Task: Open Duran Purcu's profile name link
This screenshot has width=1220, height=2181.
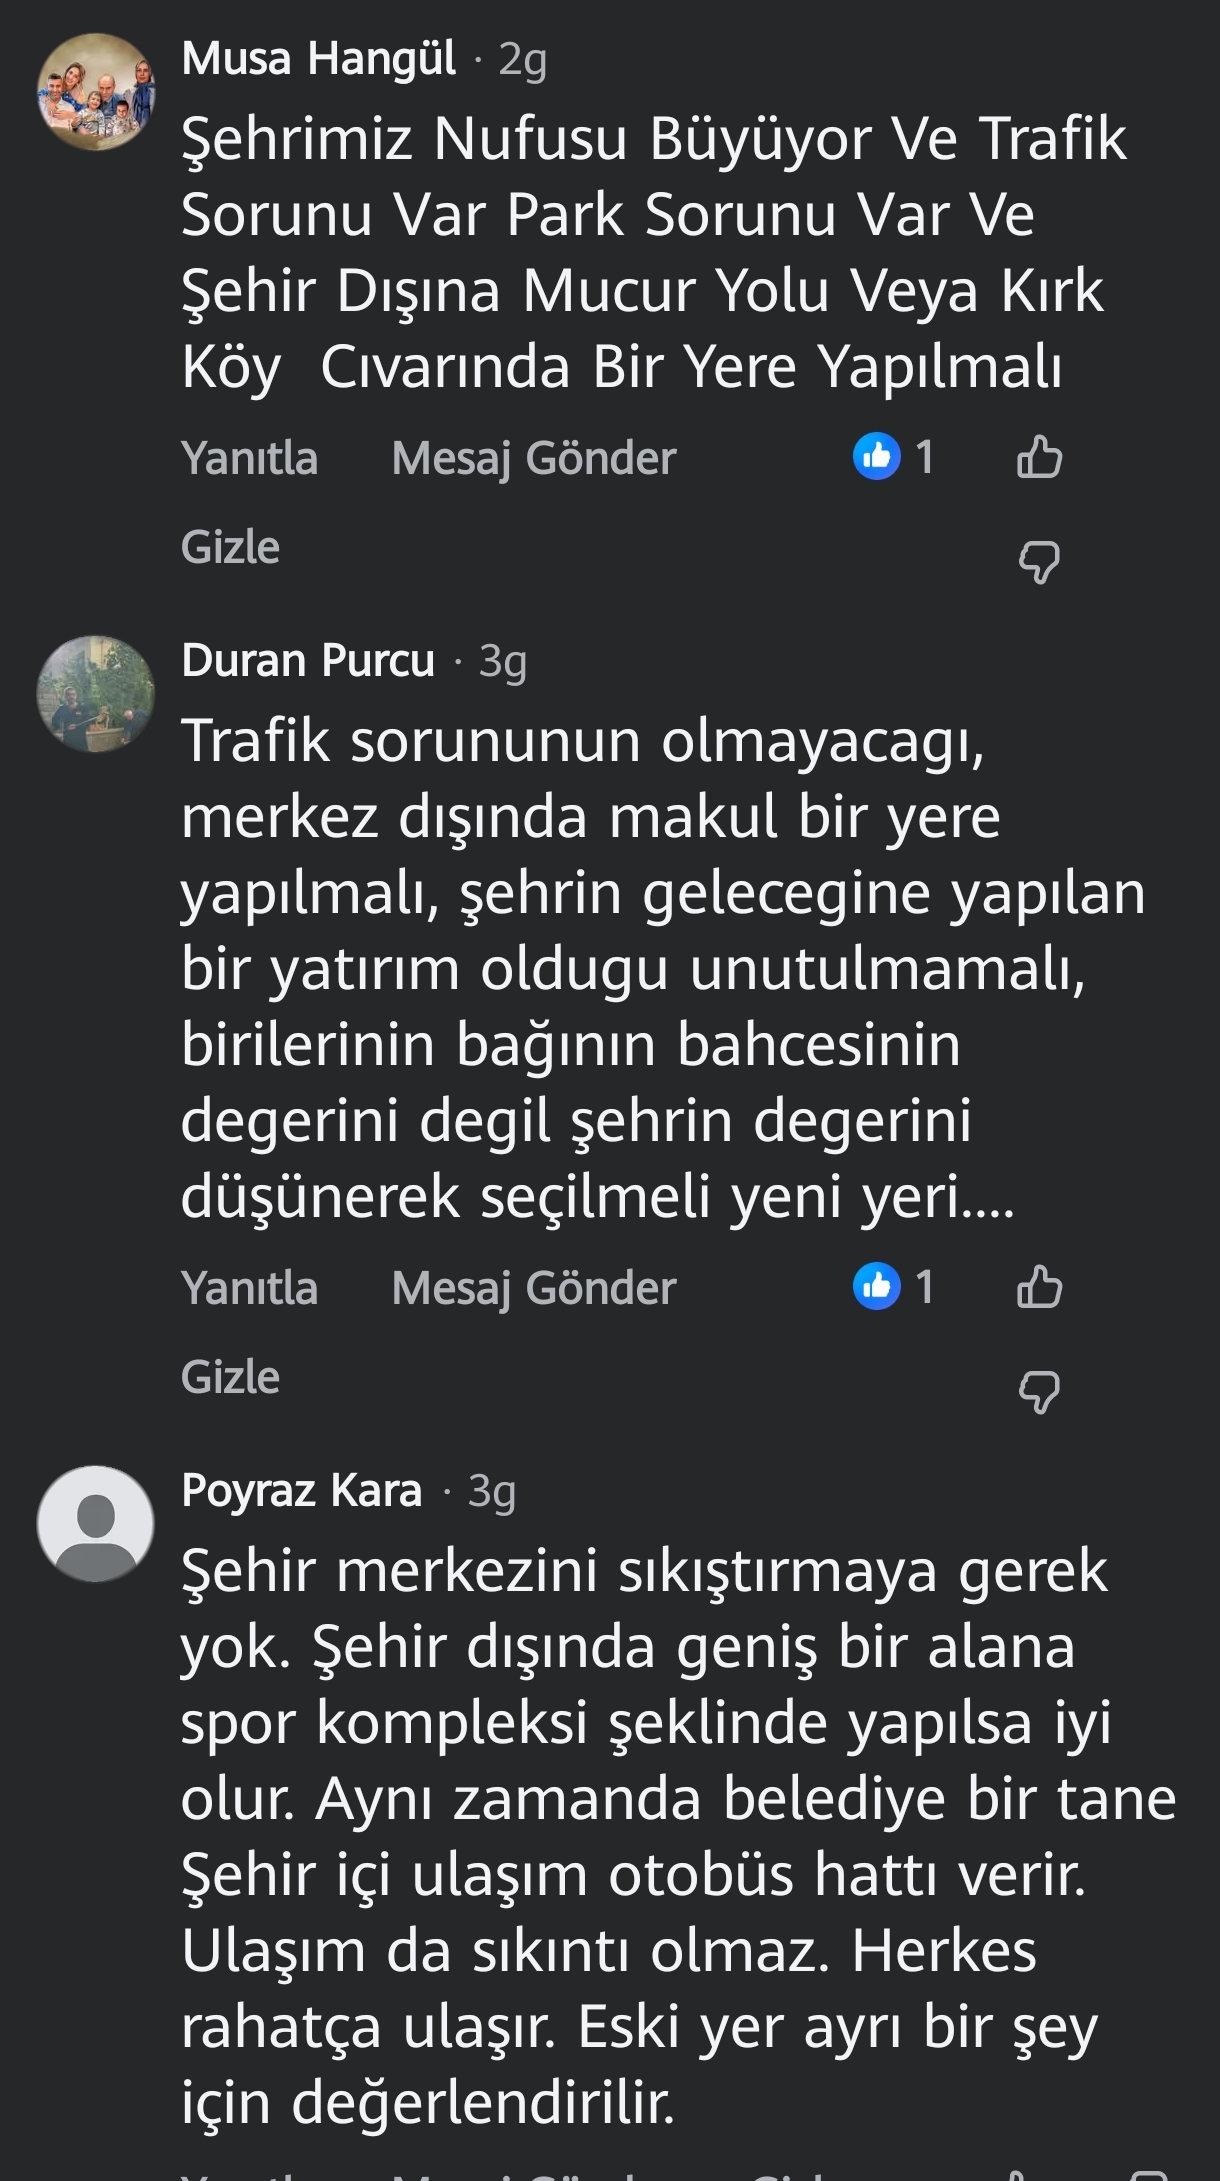Action: coord(308,660)
